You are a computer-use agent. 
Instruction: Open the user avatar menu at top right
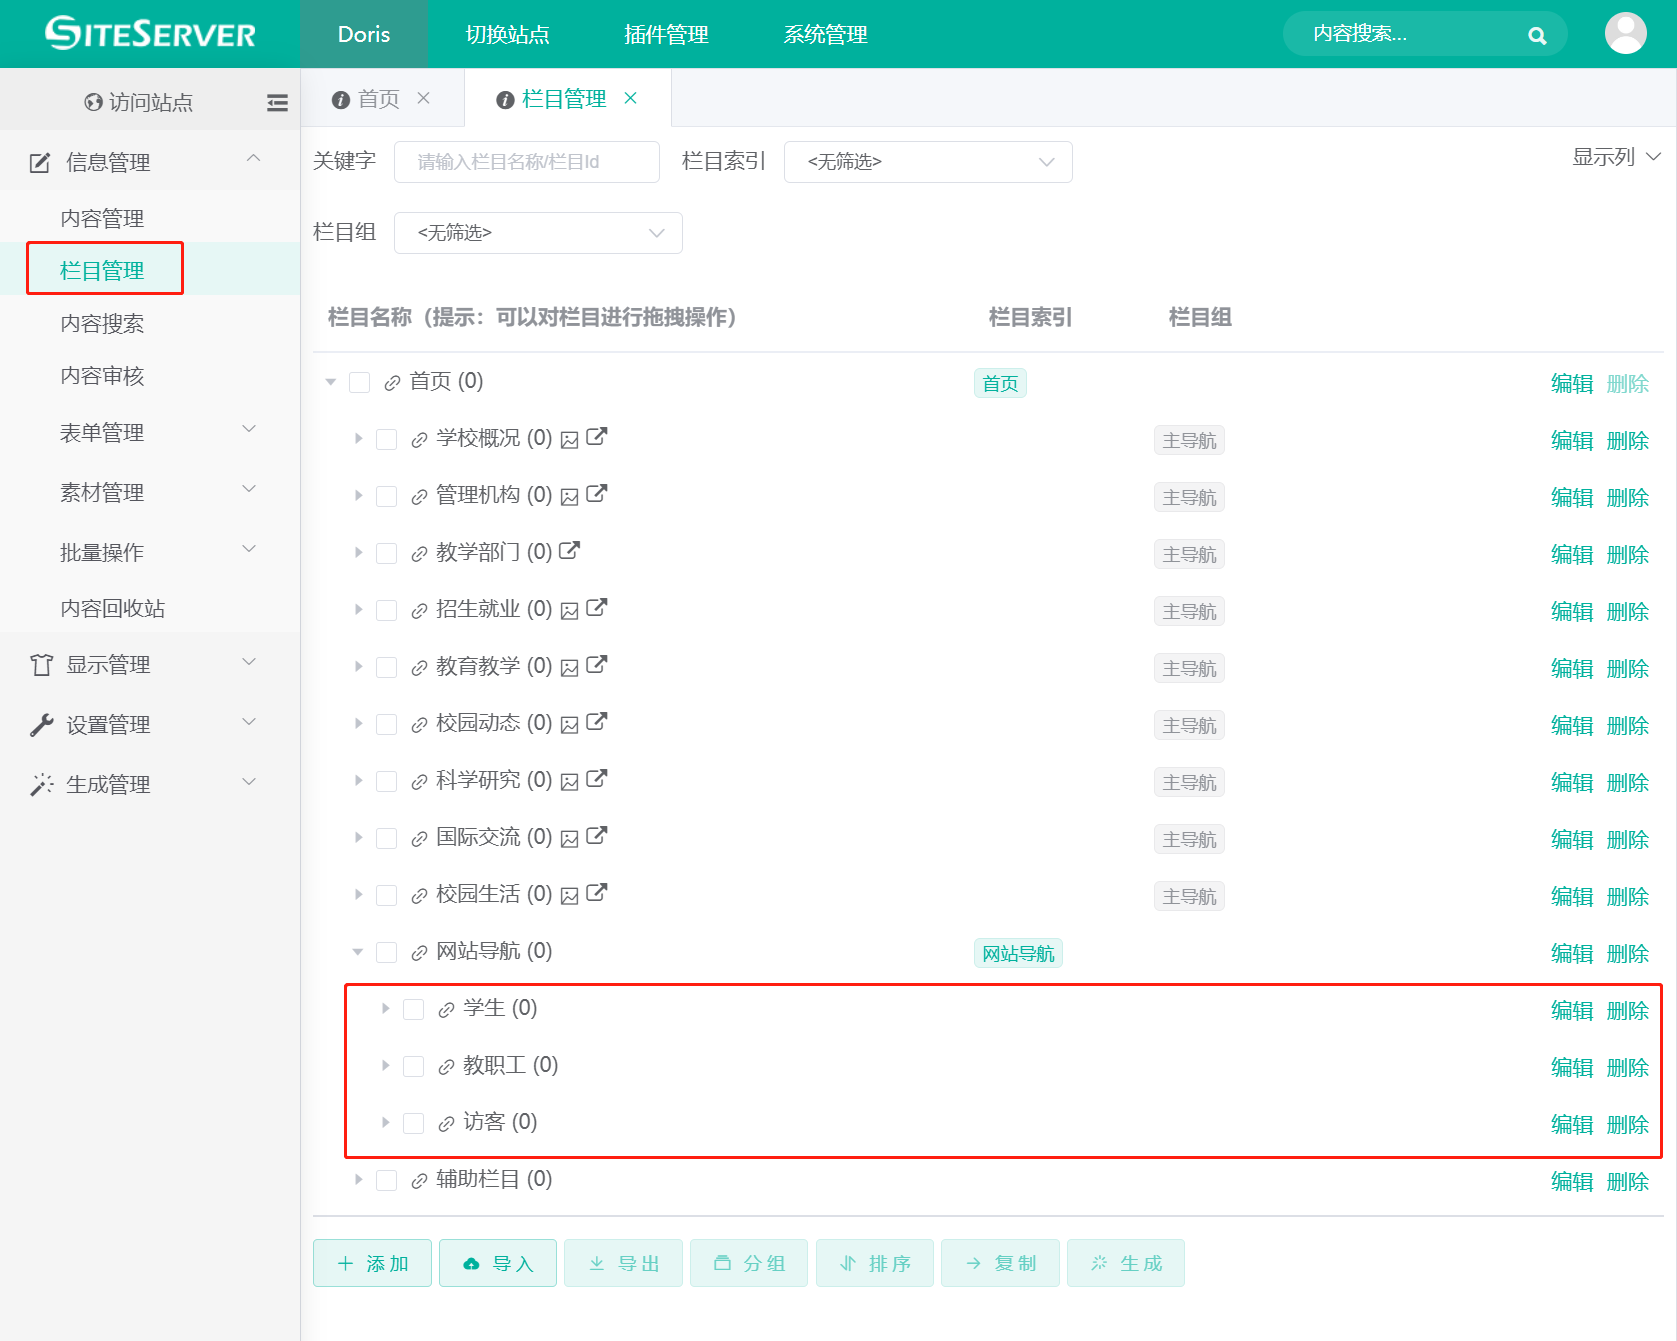point(1625,33)
